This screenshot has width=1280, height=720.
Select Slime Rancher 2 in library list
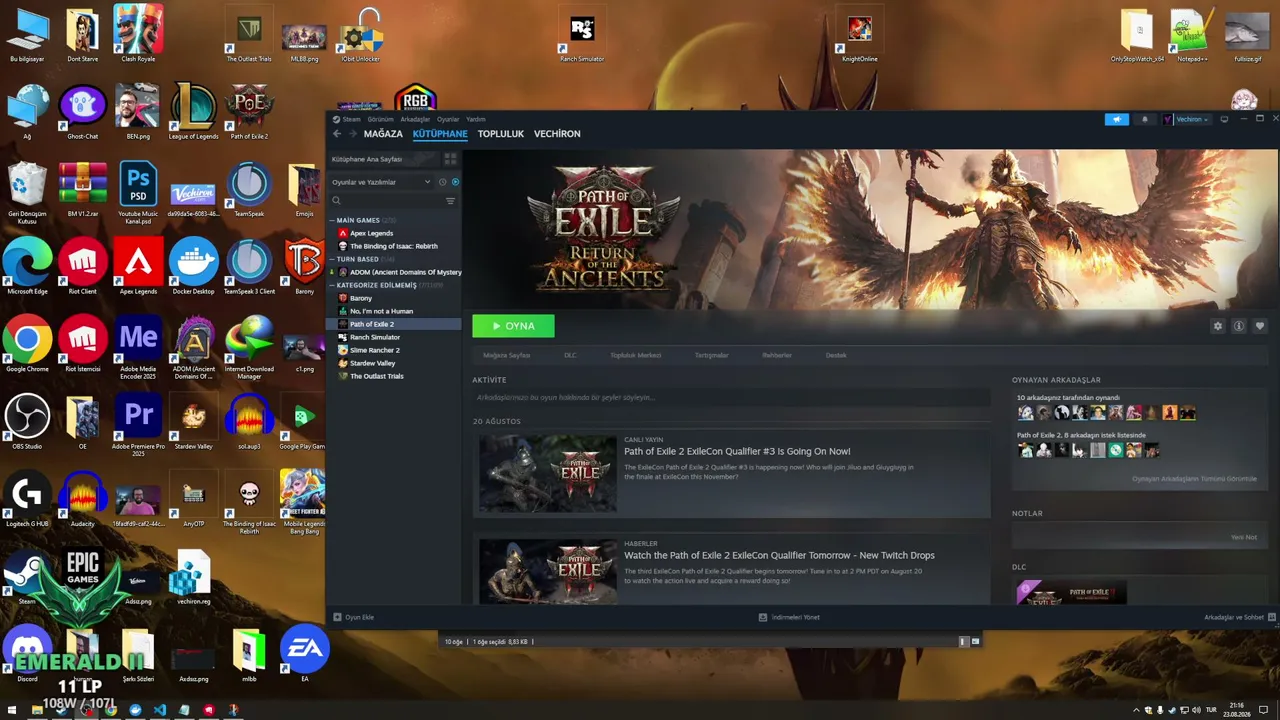pyautogui.click(x=374, y=350)
